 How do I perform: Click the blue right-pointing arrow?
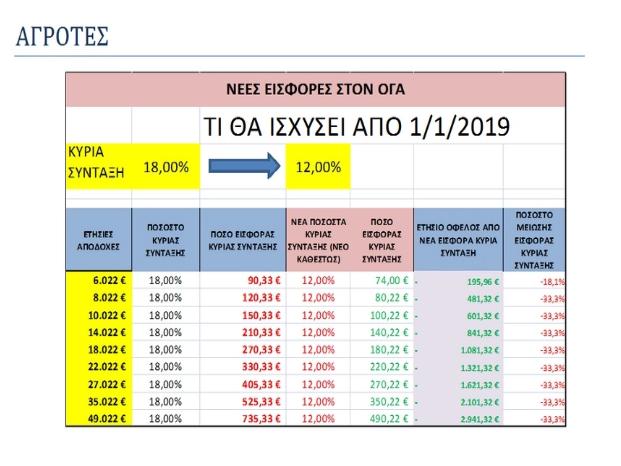tap(242, 167)
